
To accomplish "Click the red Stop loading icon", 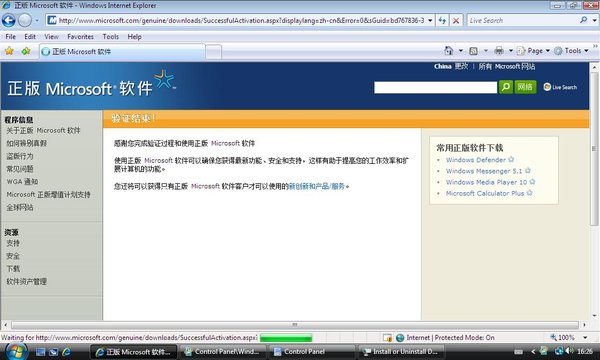I will tap(456, 20).
